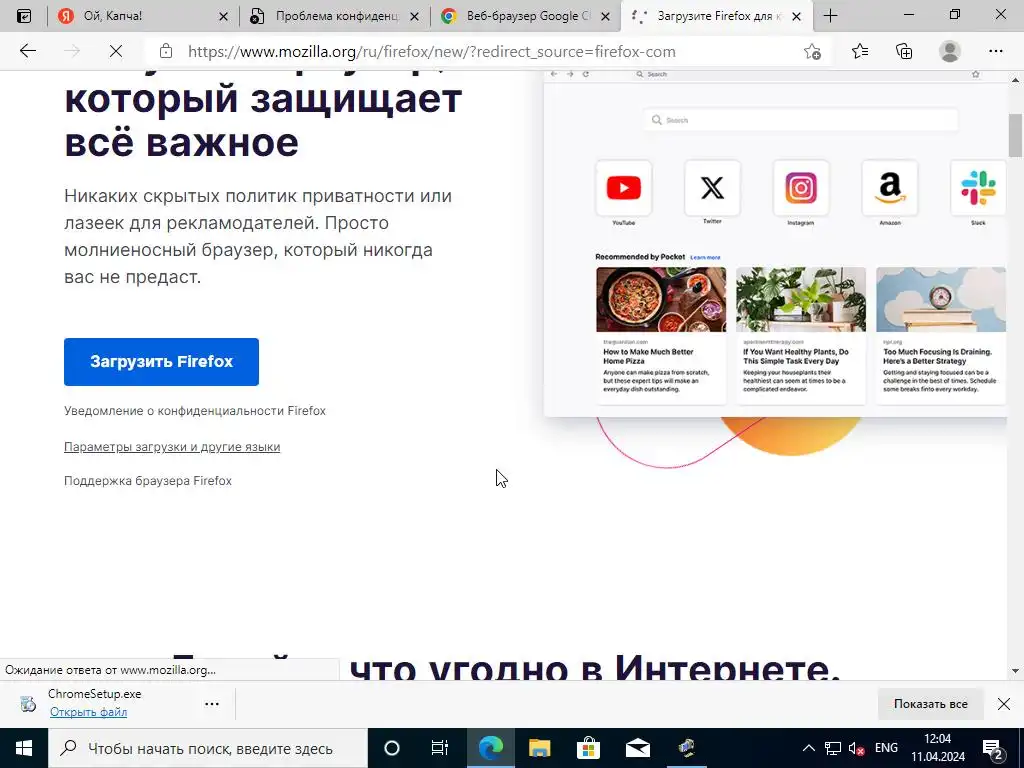Image resolution: width=1024 pixels, height=768 pixels.
Task: Click the scrollbar down arrow
Action: click(1016, 671)
